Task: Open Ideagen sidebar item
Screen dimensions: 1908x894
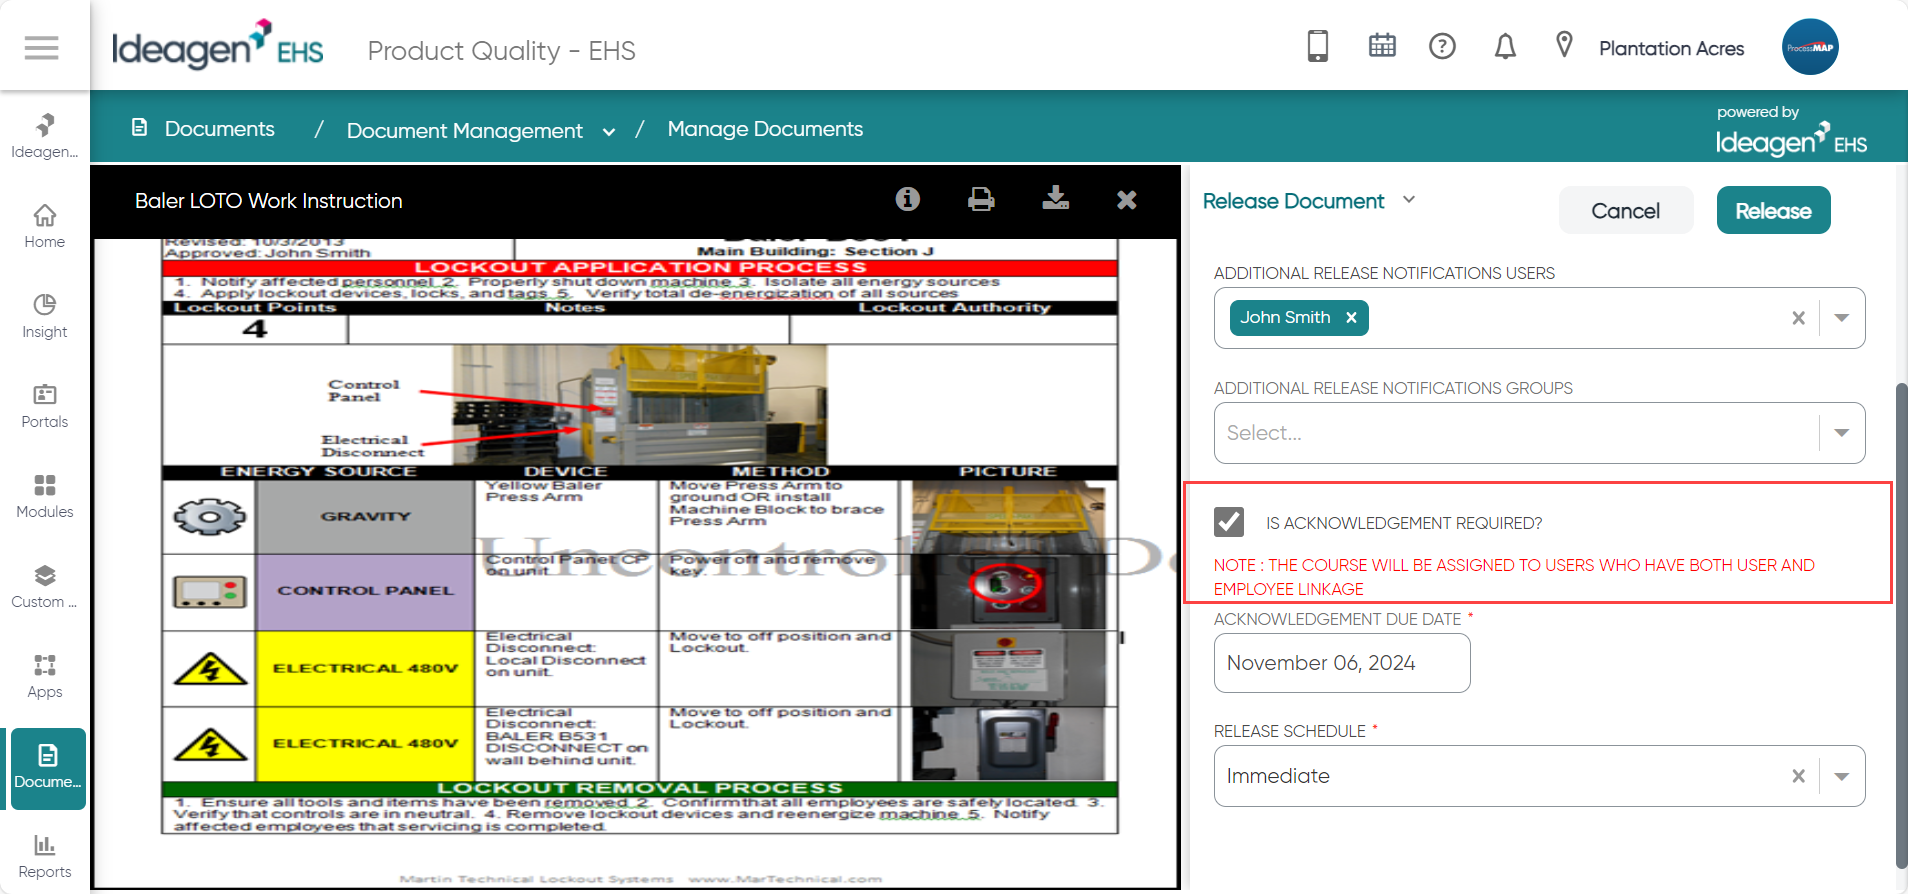Action: (45, 136)
